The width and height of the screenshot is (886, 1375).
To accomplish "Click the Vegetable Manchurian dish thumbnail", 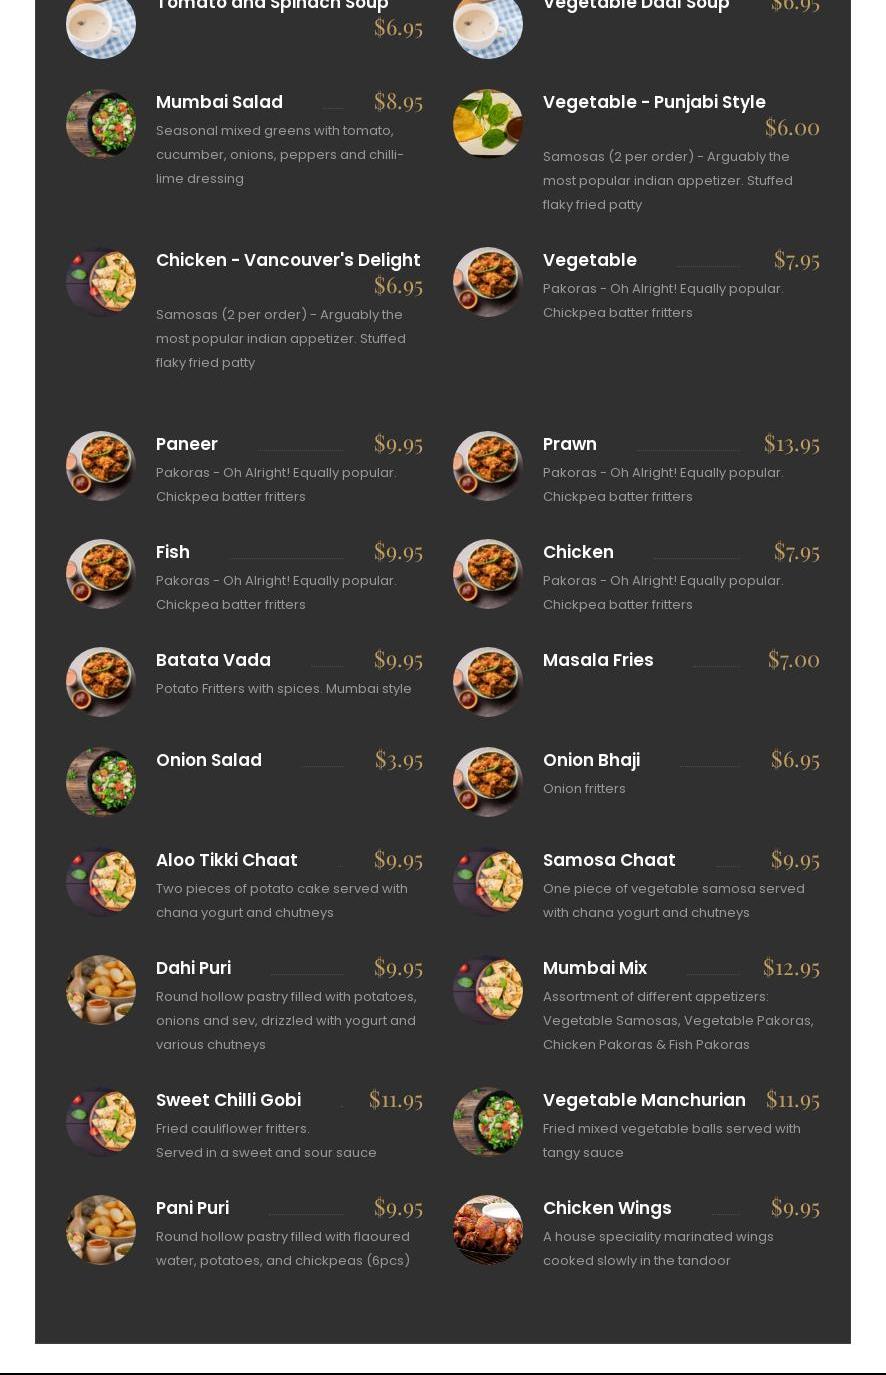I will click(x=488, y=1122).
